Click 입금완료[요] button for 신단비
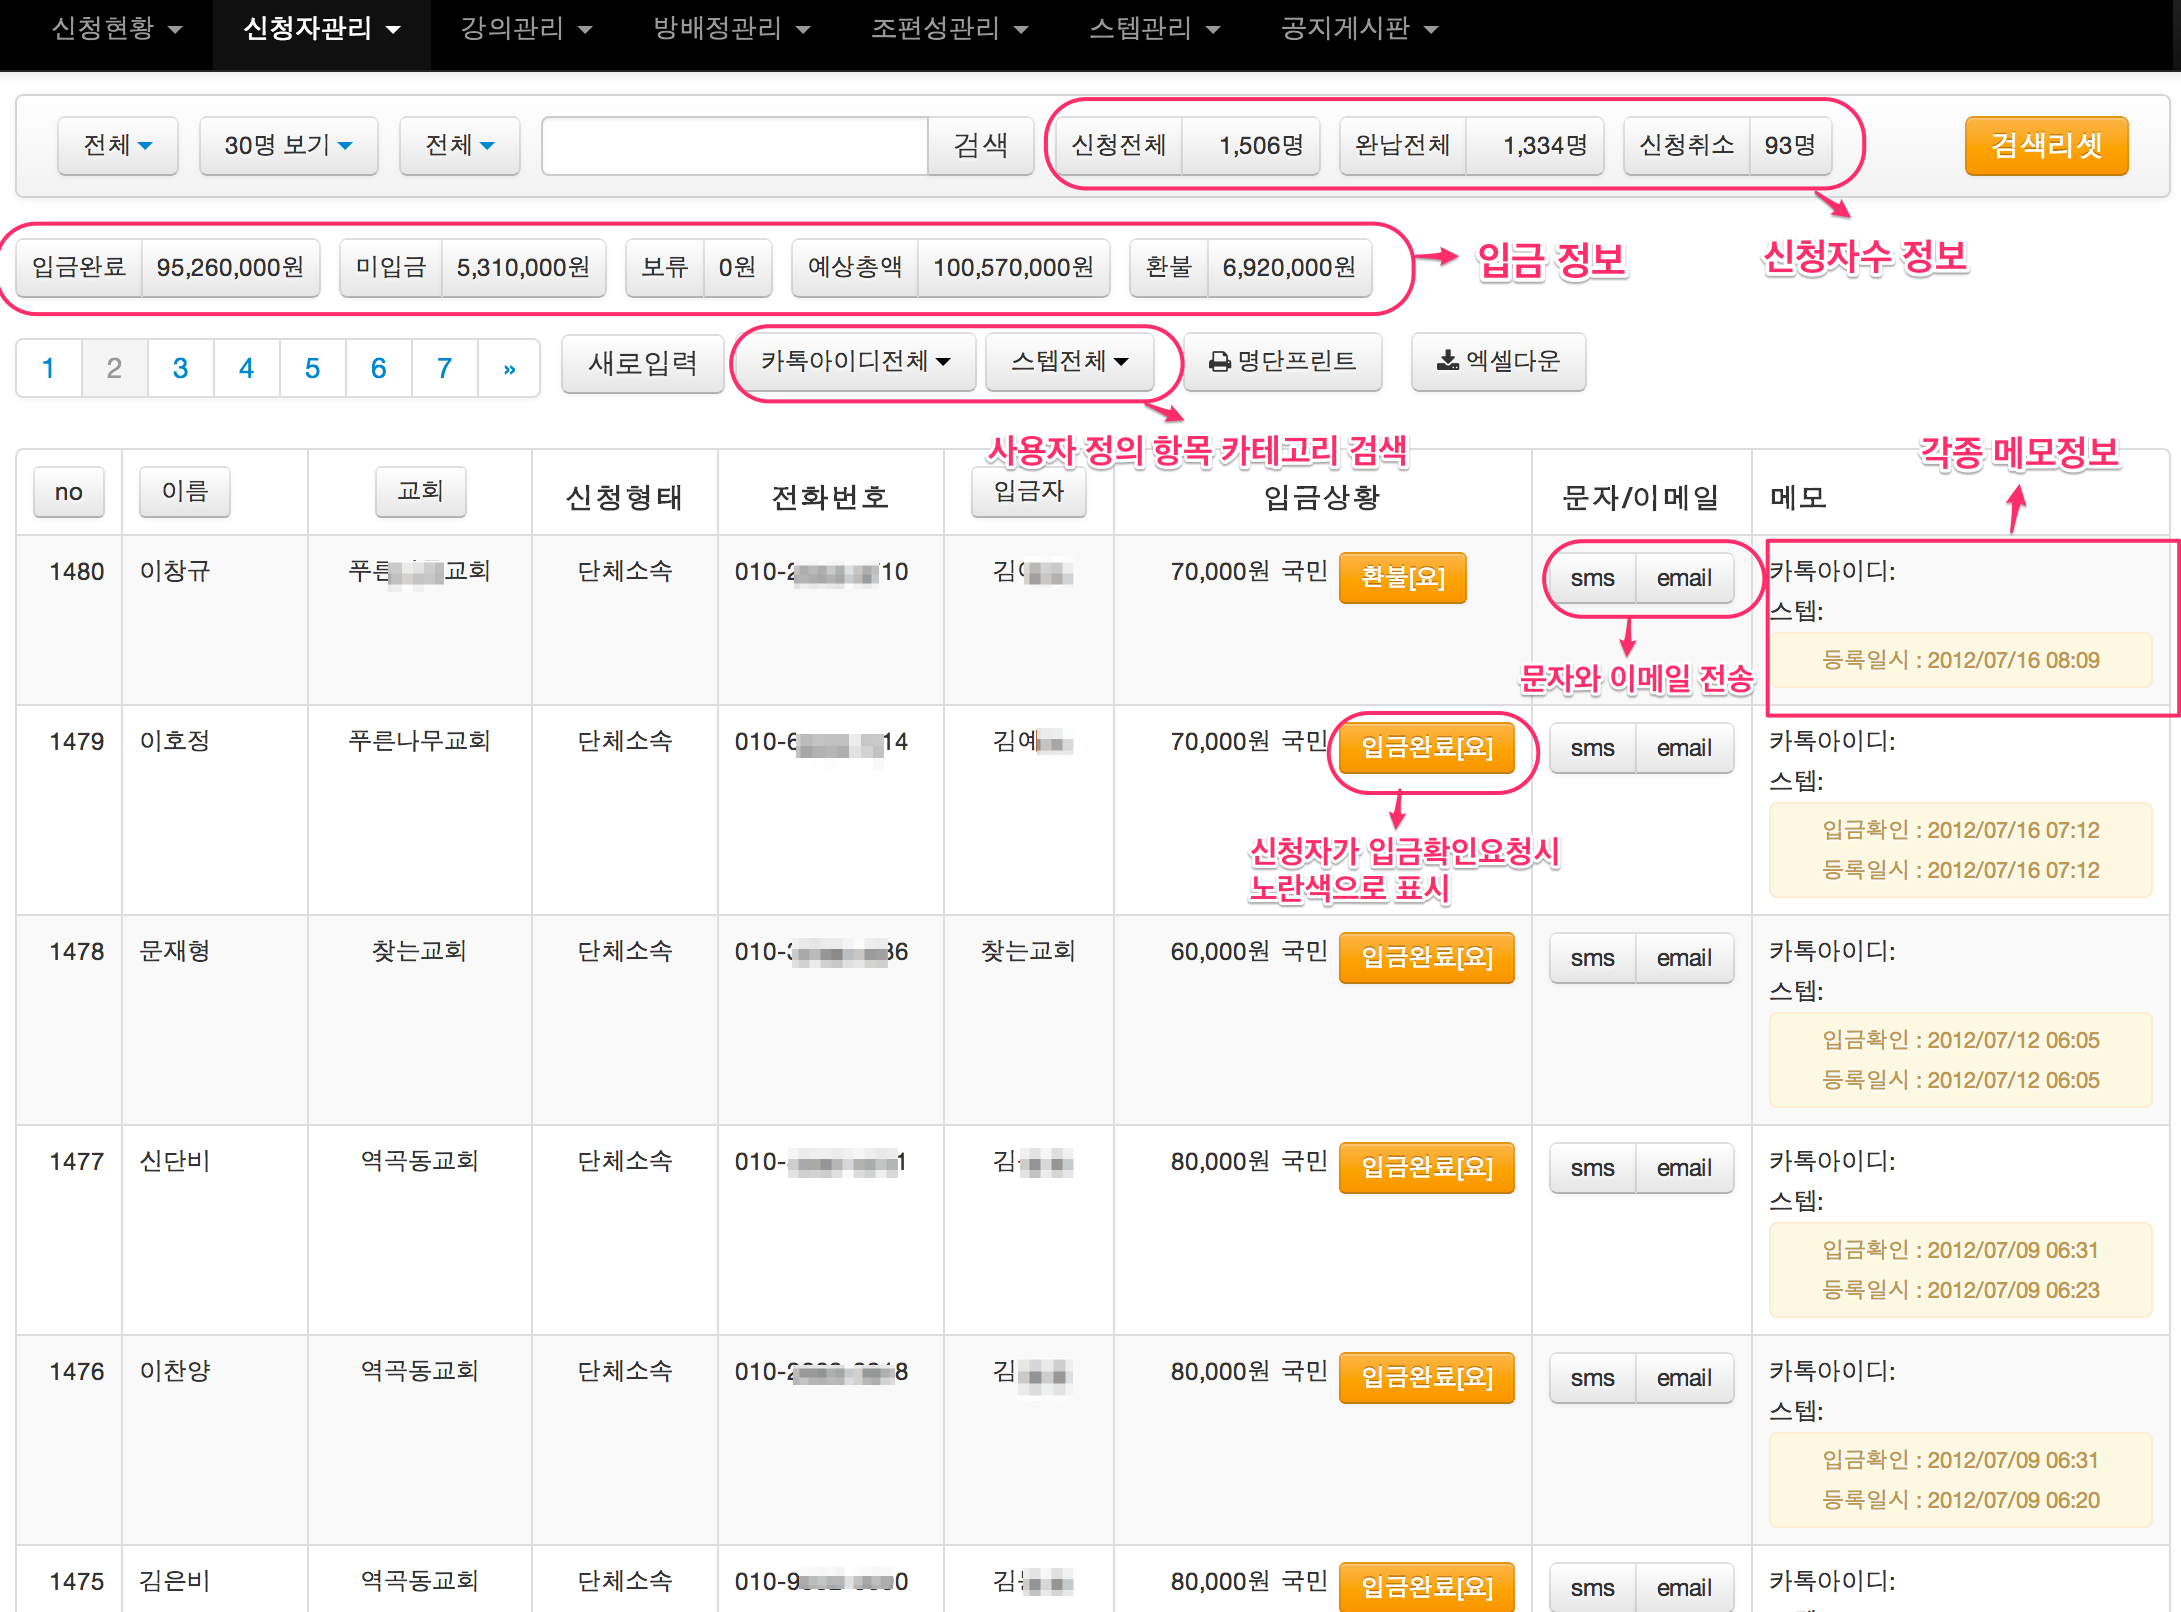Image resolution: width=2181 pixels, height=1612 pixels. [x=1426, y=1168]
